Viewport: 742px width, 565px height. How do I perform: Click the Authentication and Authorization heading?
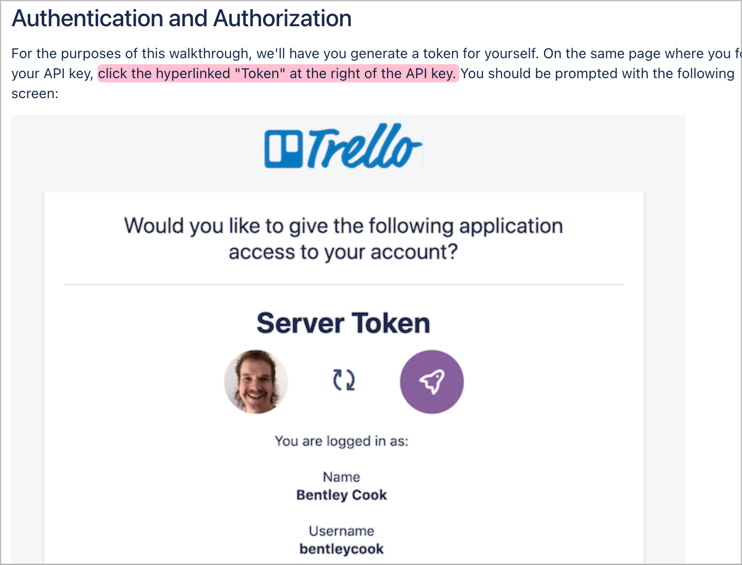pyautogui.click(x=181, y=19)
